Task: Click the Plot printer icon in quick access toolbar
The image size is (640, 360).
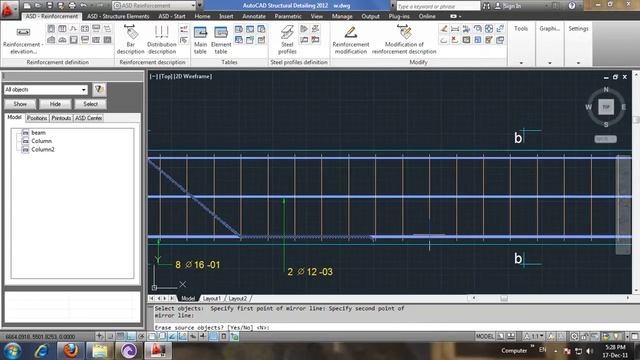Action: [72, 6]
